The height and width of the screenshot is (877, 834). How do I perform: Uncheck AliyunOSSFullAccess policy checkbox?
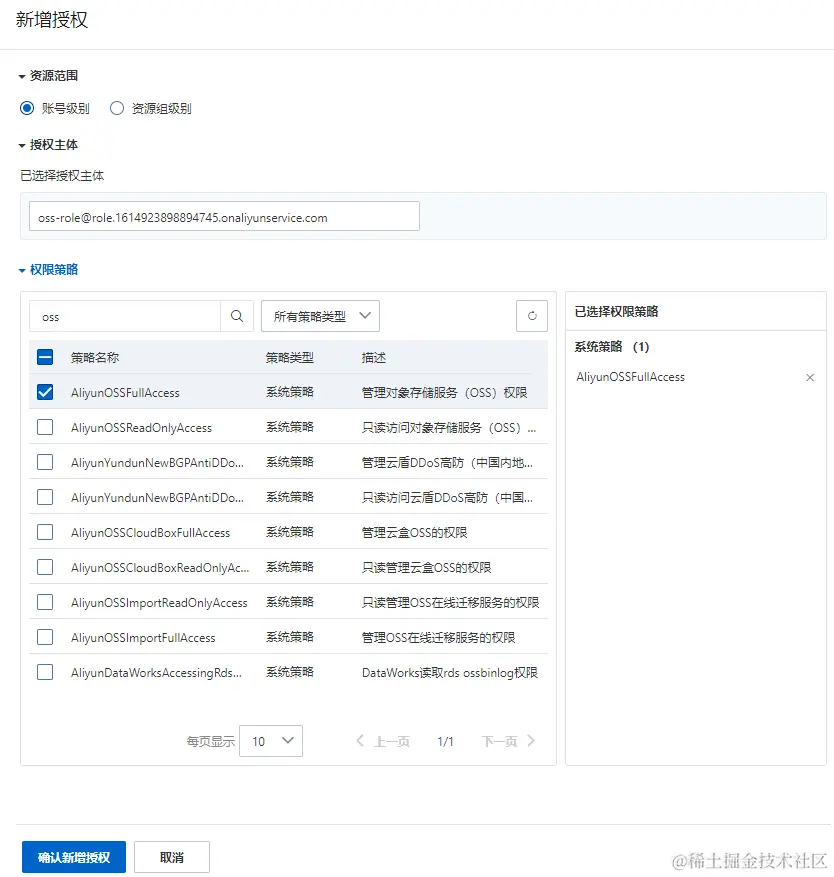coord(45,392)
